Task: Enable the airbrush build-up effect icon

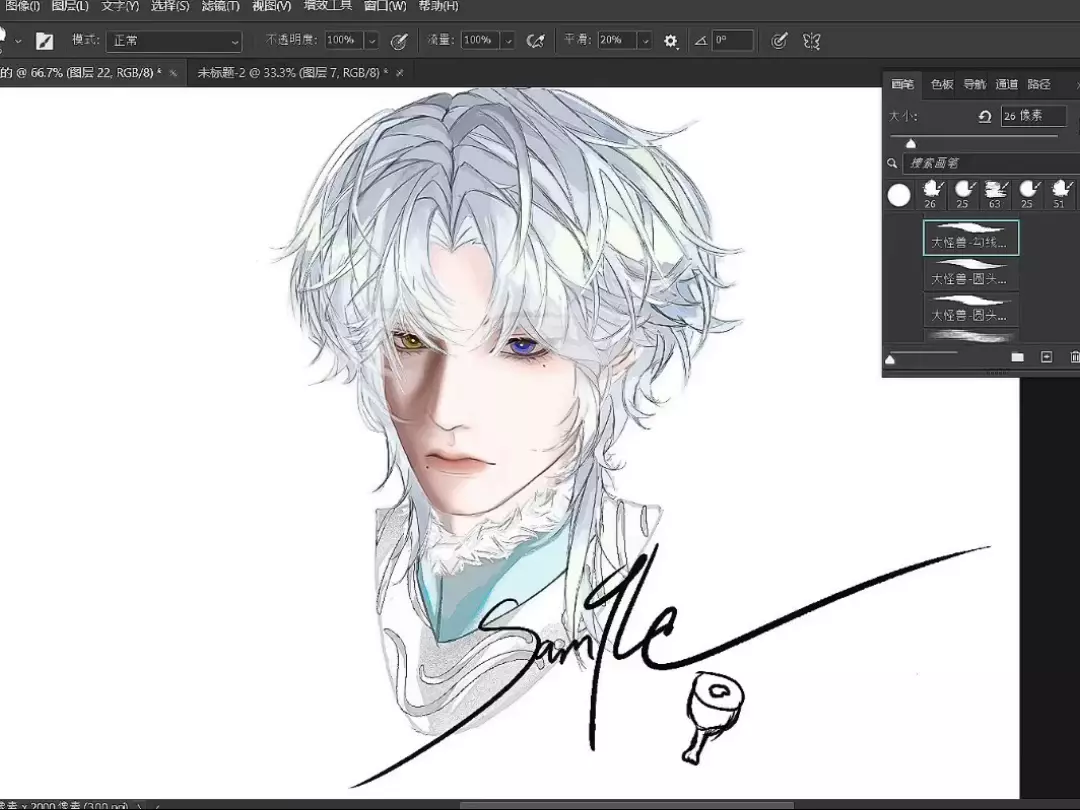Action: (x=535, y=41)
